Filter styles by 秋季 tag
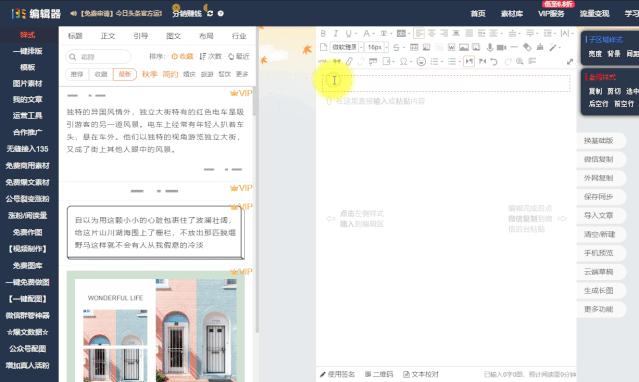The height and width of the screenshot is (382, 639). [x=150, y=74]
